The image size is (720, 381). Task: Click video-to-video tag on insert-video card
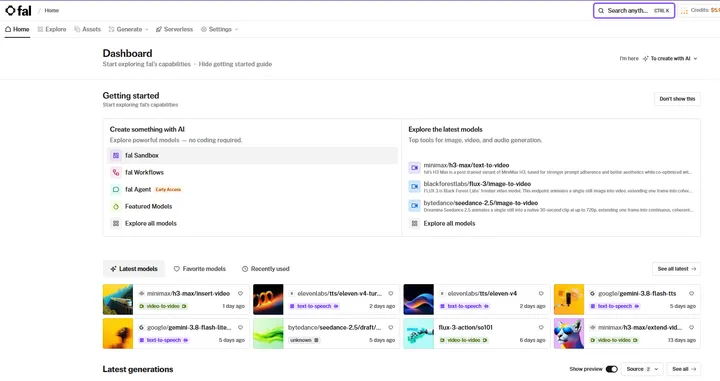(163, 306)
